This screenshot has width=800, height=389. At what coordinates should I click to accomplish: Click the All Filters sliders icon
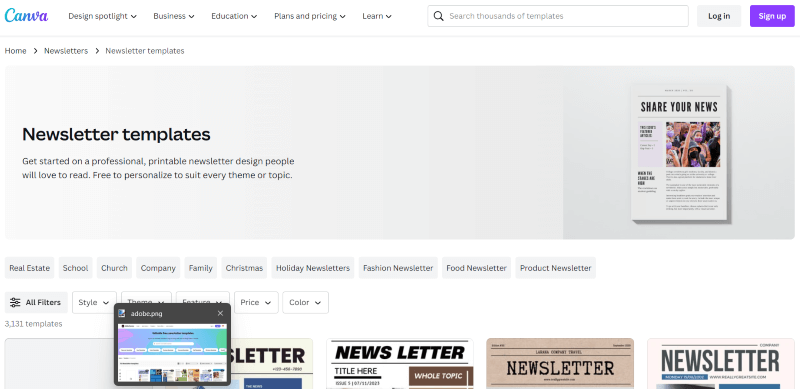coord(15,302)
